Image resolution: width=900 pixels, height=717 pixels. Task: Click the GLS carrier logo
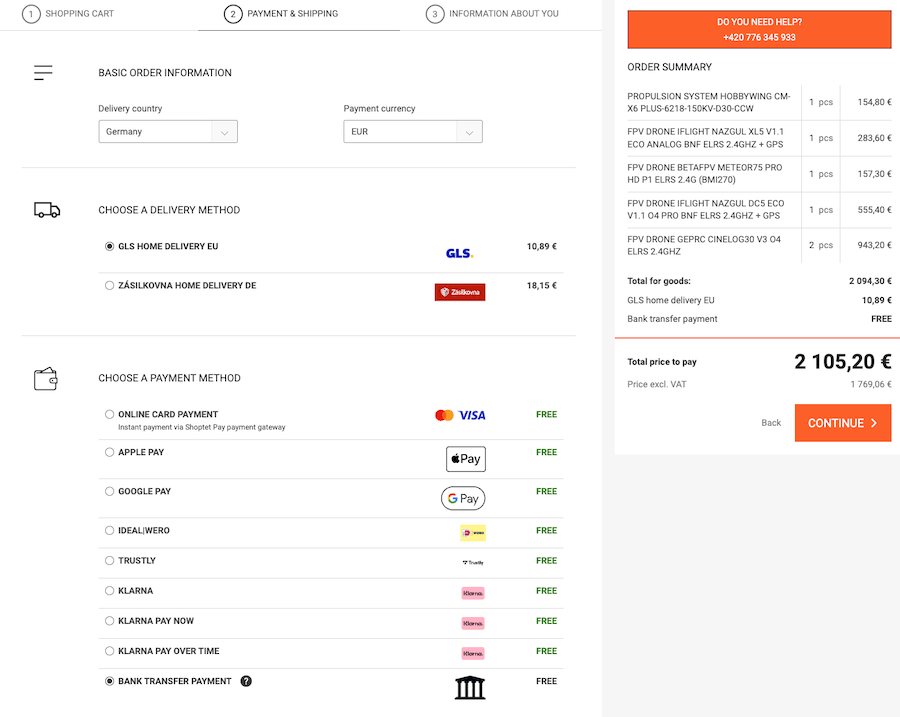point(459,253)
